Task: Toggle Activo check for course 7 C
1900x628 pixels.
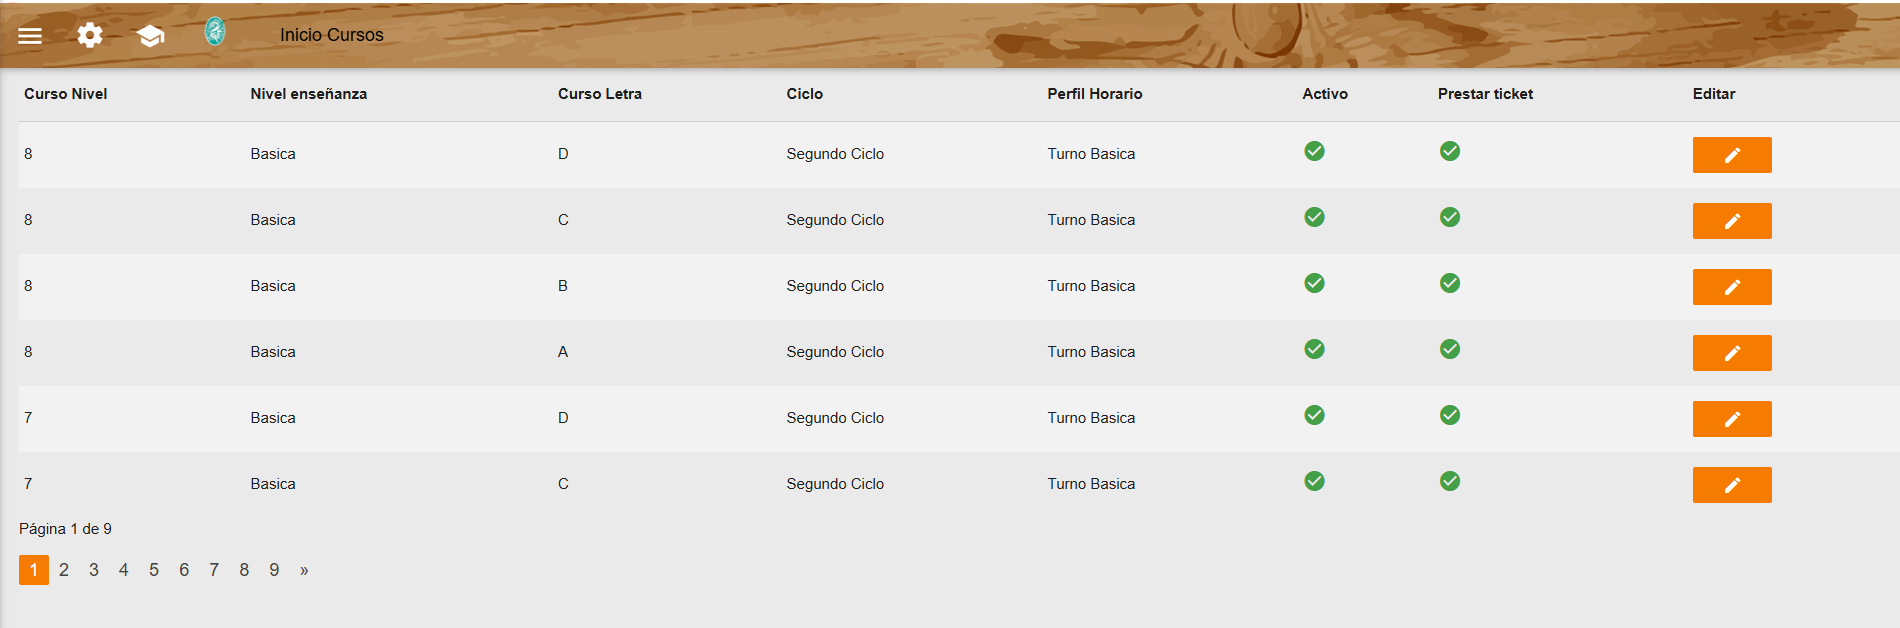Action: click(1315, 481)
